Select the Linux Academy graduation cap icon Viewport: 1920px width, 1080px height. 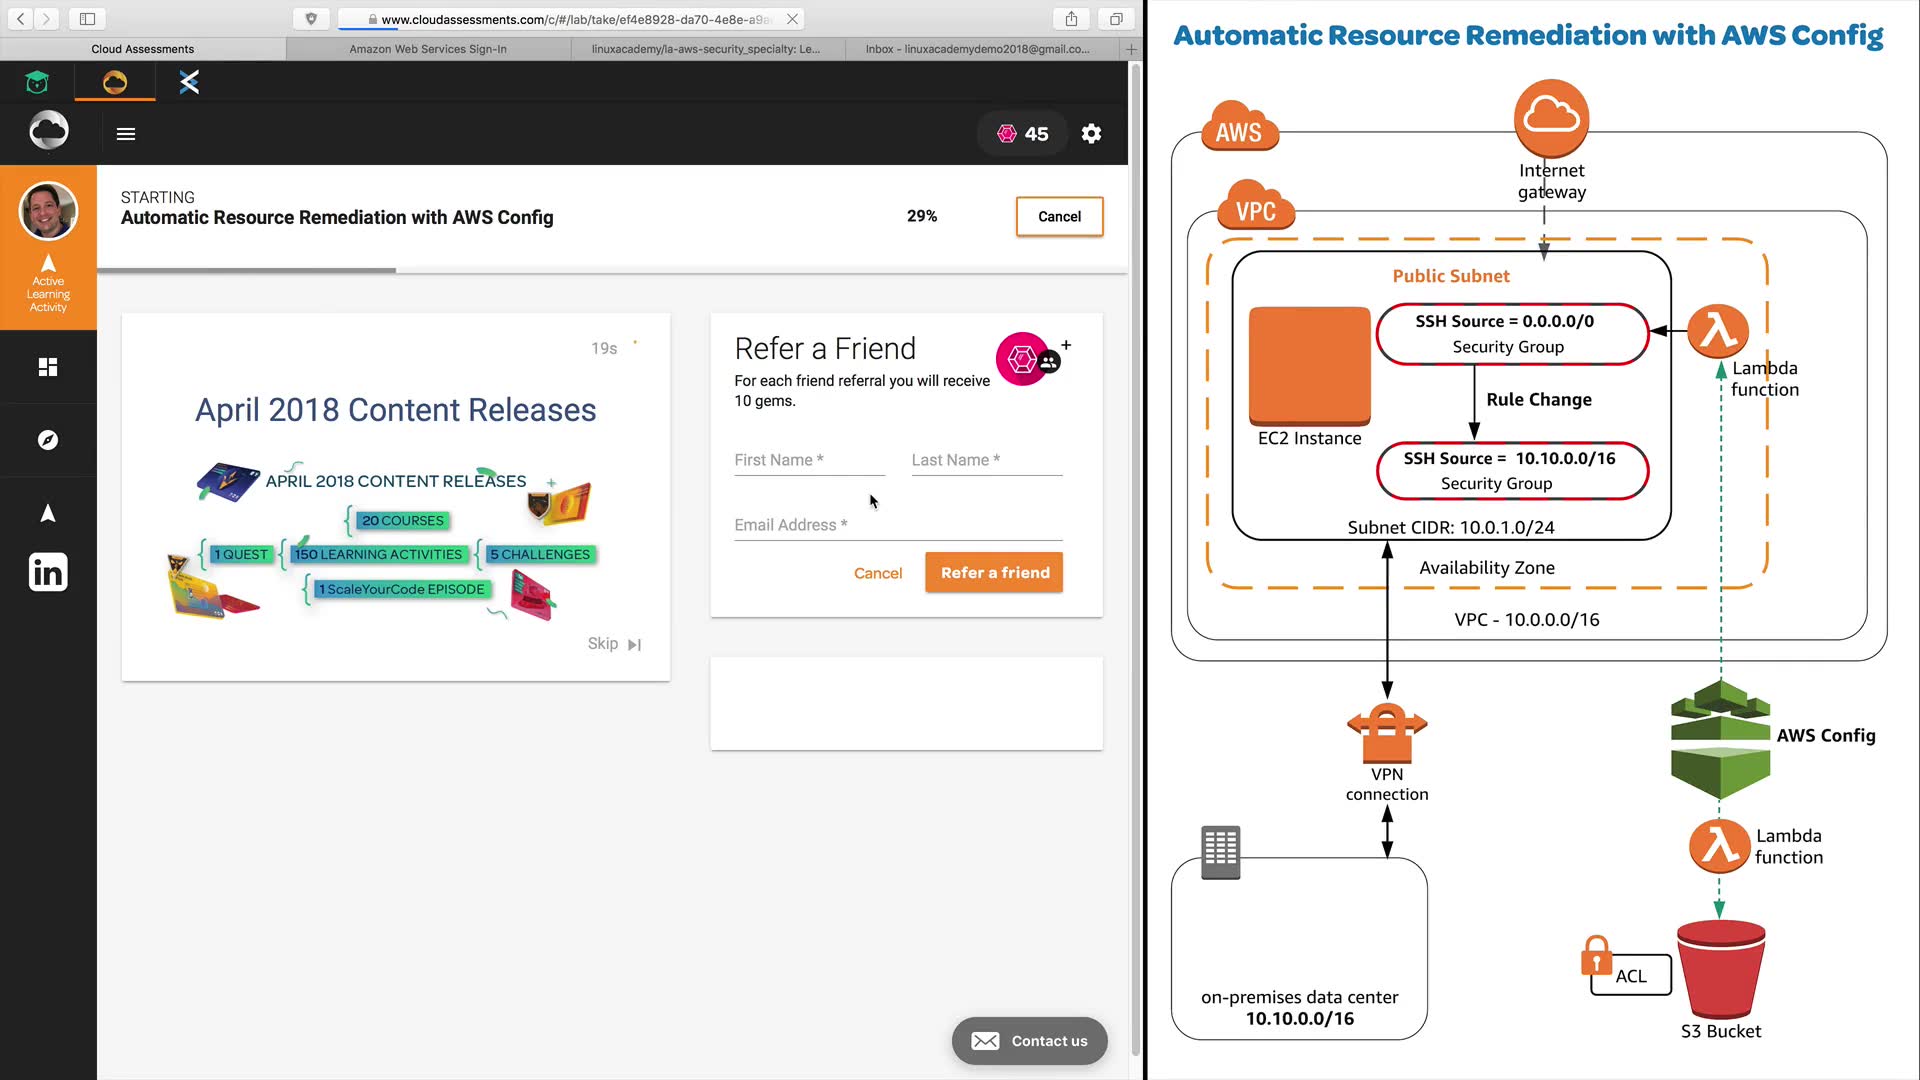click(x=37, y=82)
